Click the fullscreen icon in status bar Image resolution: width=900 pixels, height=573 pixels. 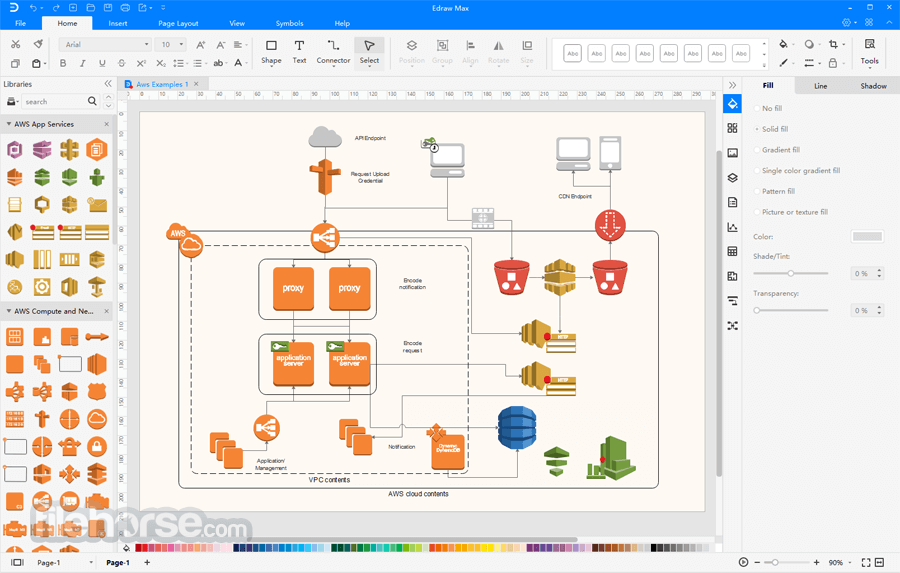(866, 563)
